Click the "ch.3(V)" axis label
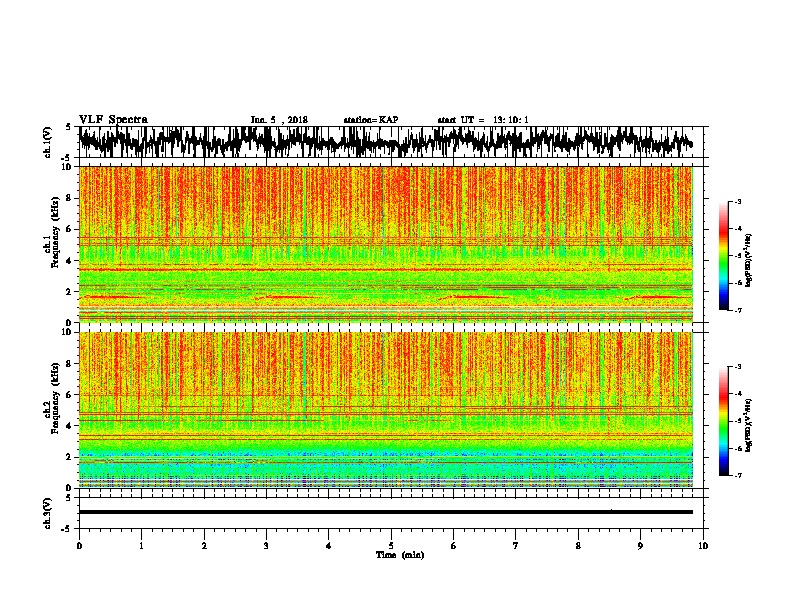This screenshot has height=612, width=792. click(48, 513)
